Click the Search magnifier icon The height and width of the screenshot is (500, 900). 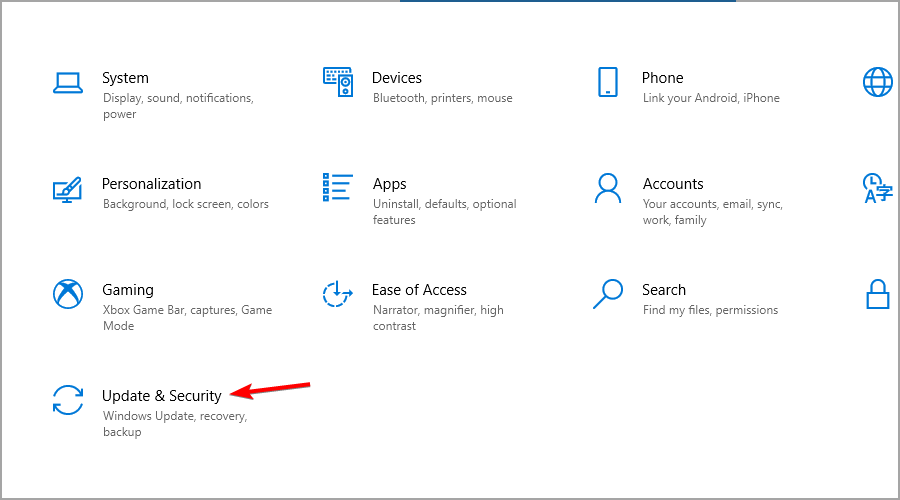608,294
